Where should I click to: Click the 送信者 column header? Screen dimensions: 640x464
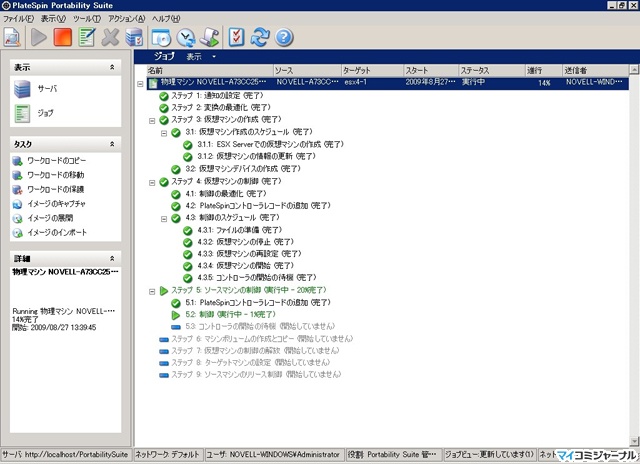[x=596, y=70]
